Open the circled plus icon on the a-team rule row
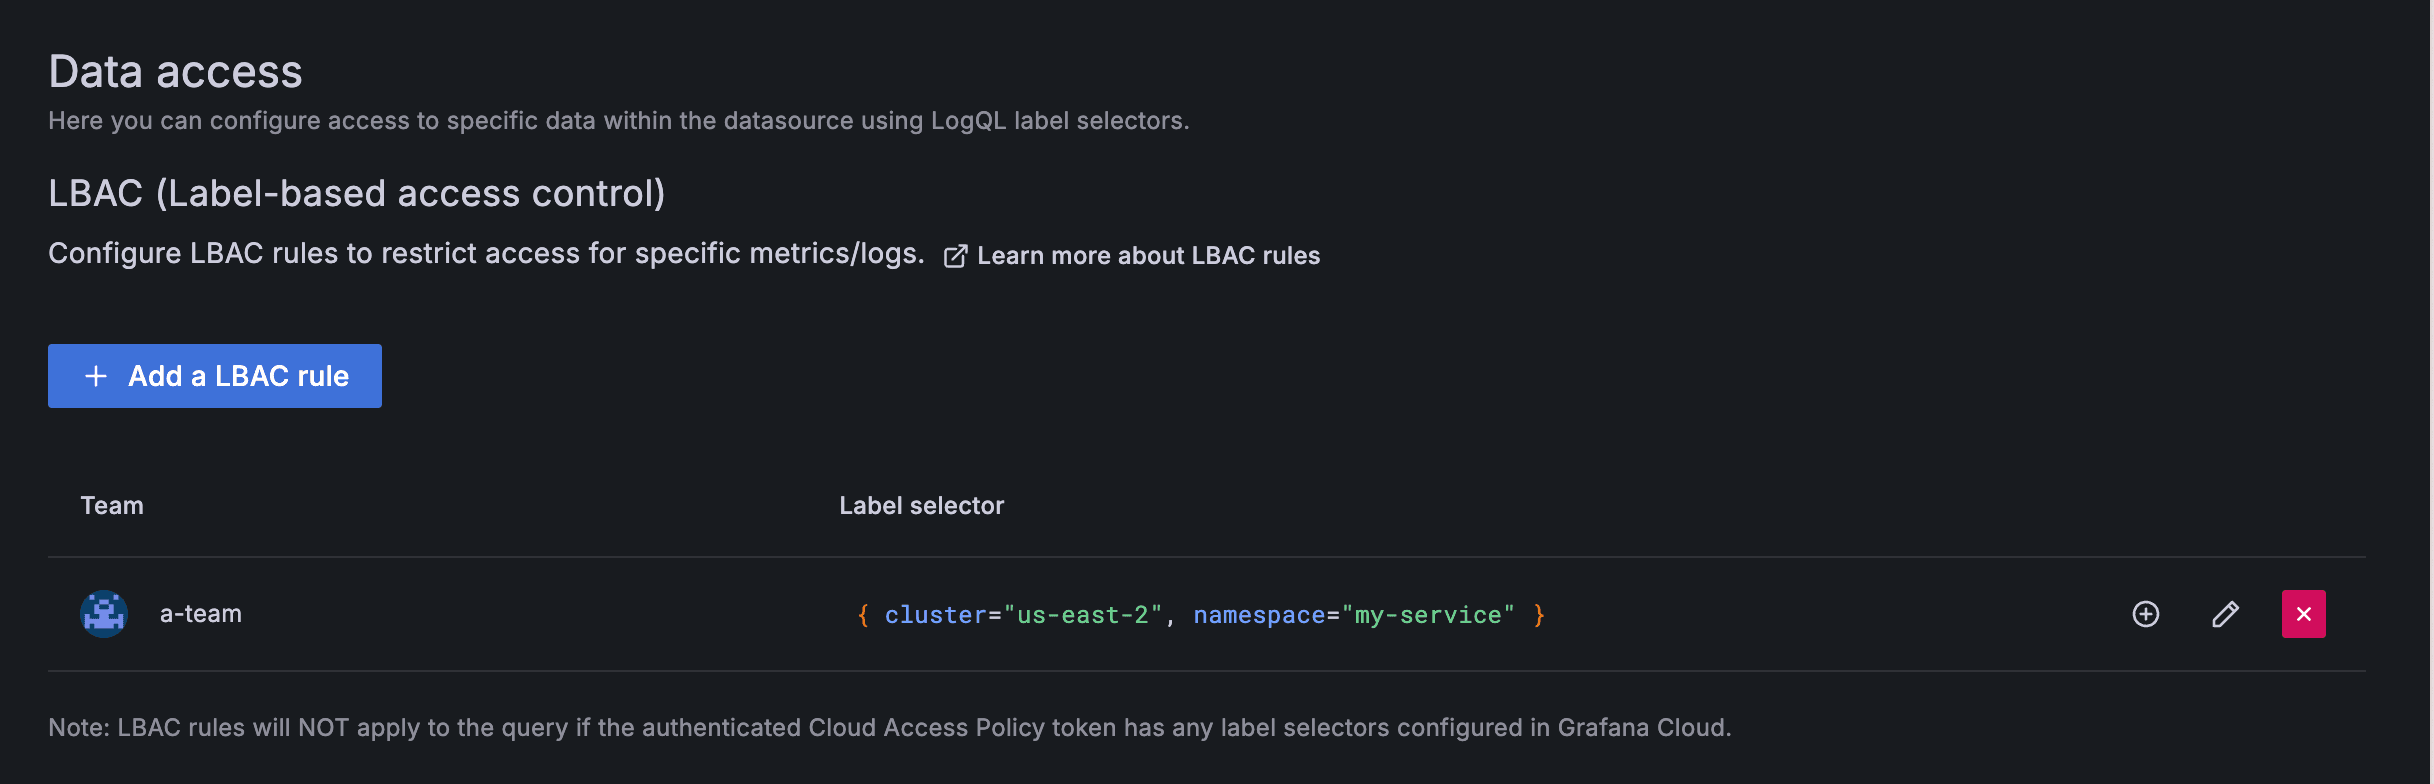This screenshot has height=784, width=2434. [x=2146, y=614]
